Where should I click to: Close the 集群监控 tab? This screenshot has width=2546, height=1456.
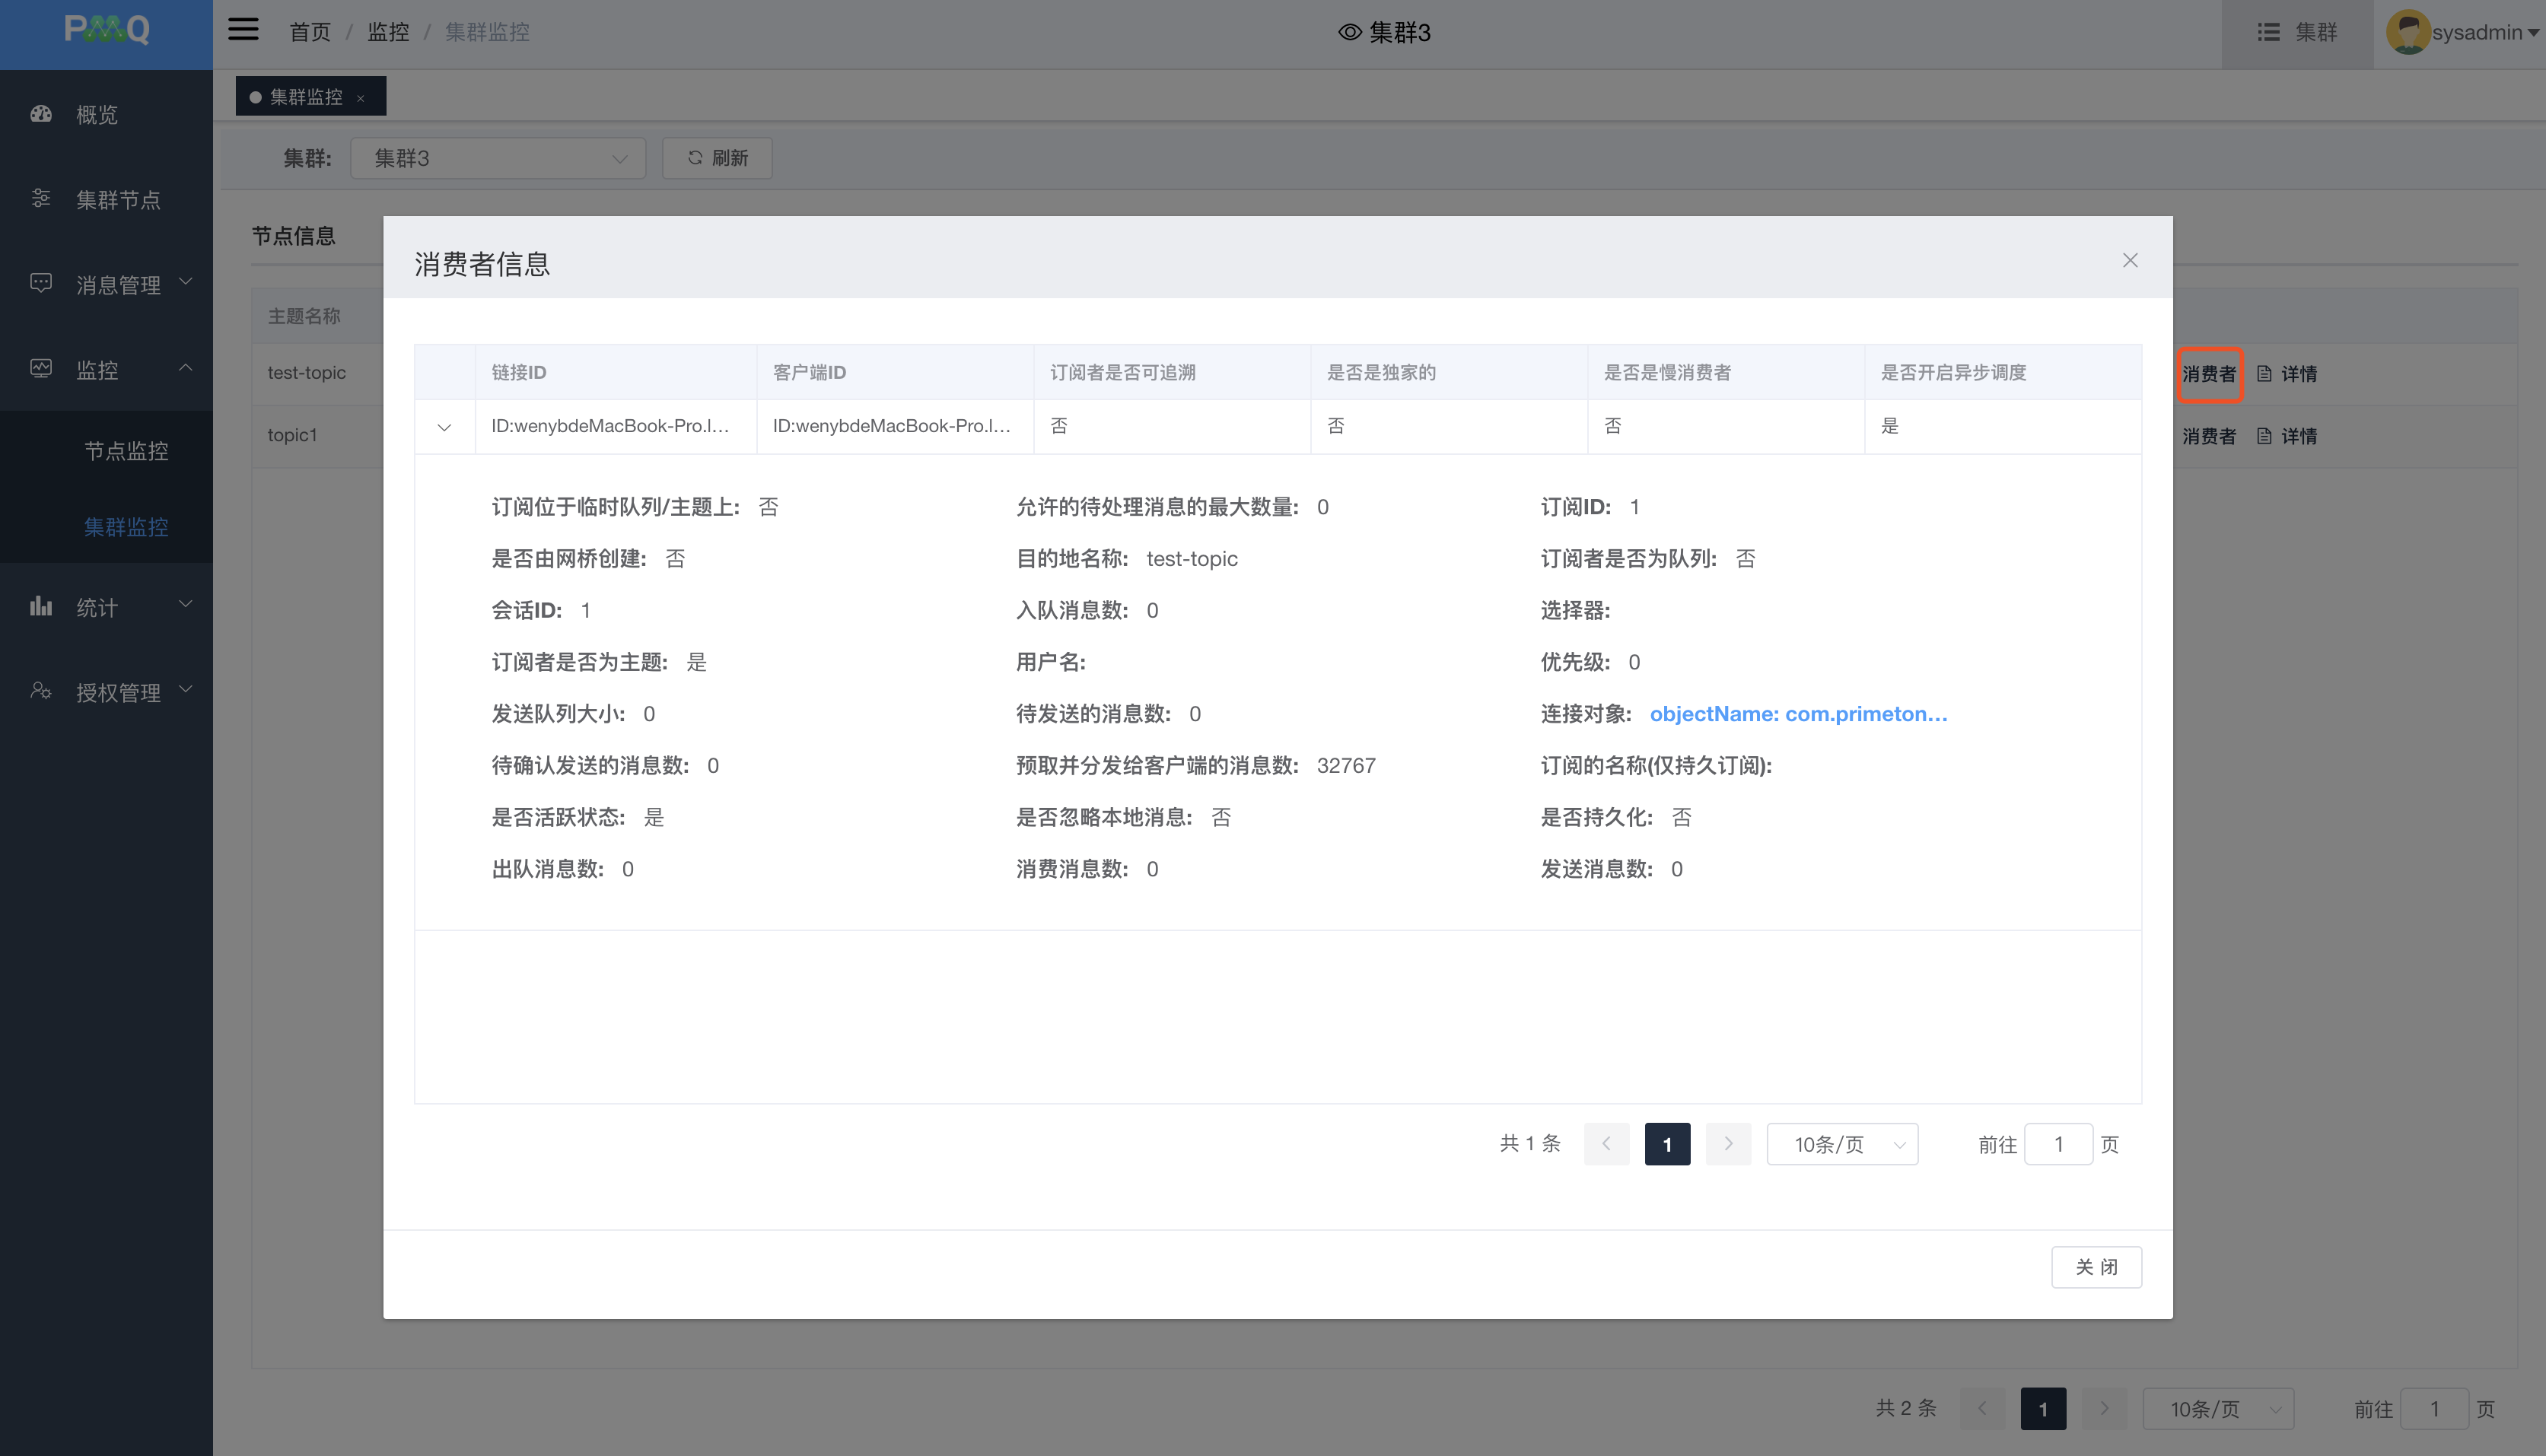coord(361,98)
